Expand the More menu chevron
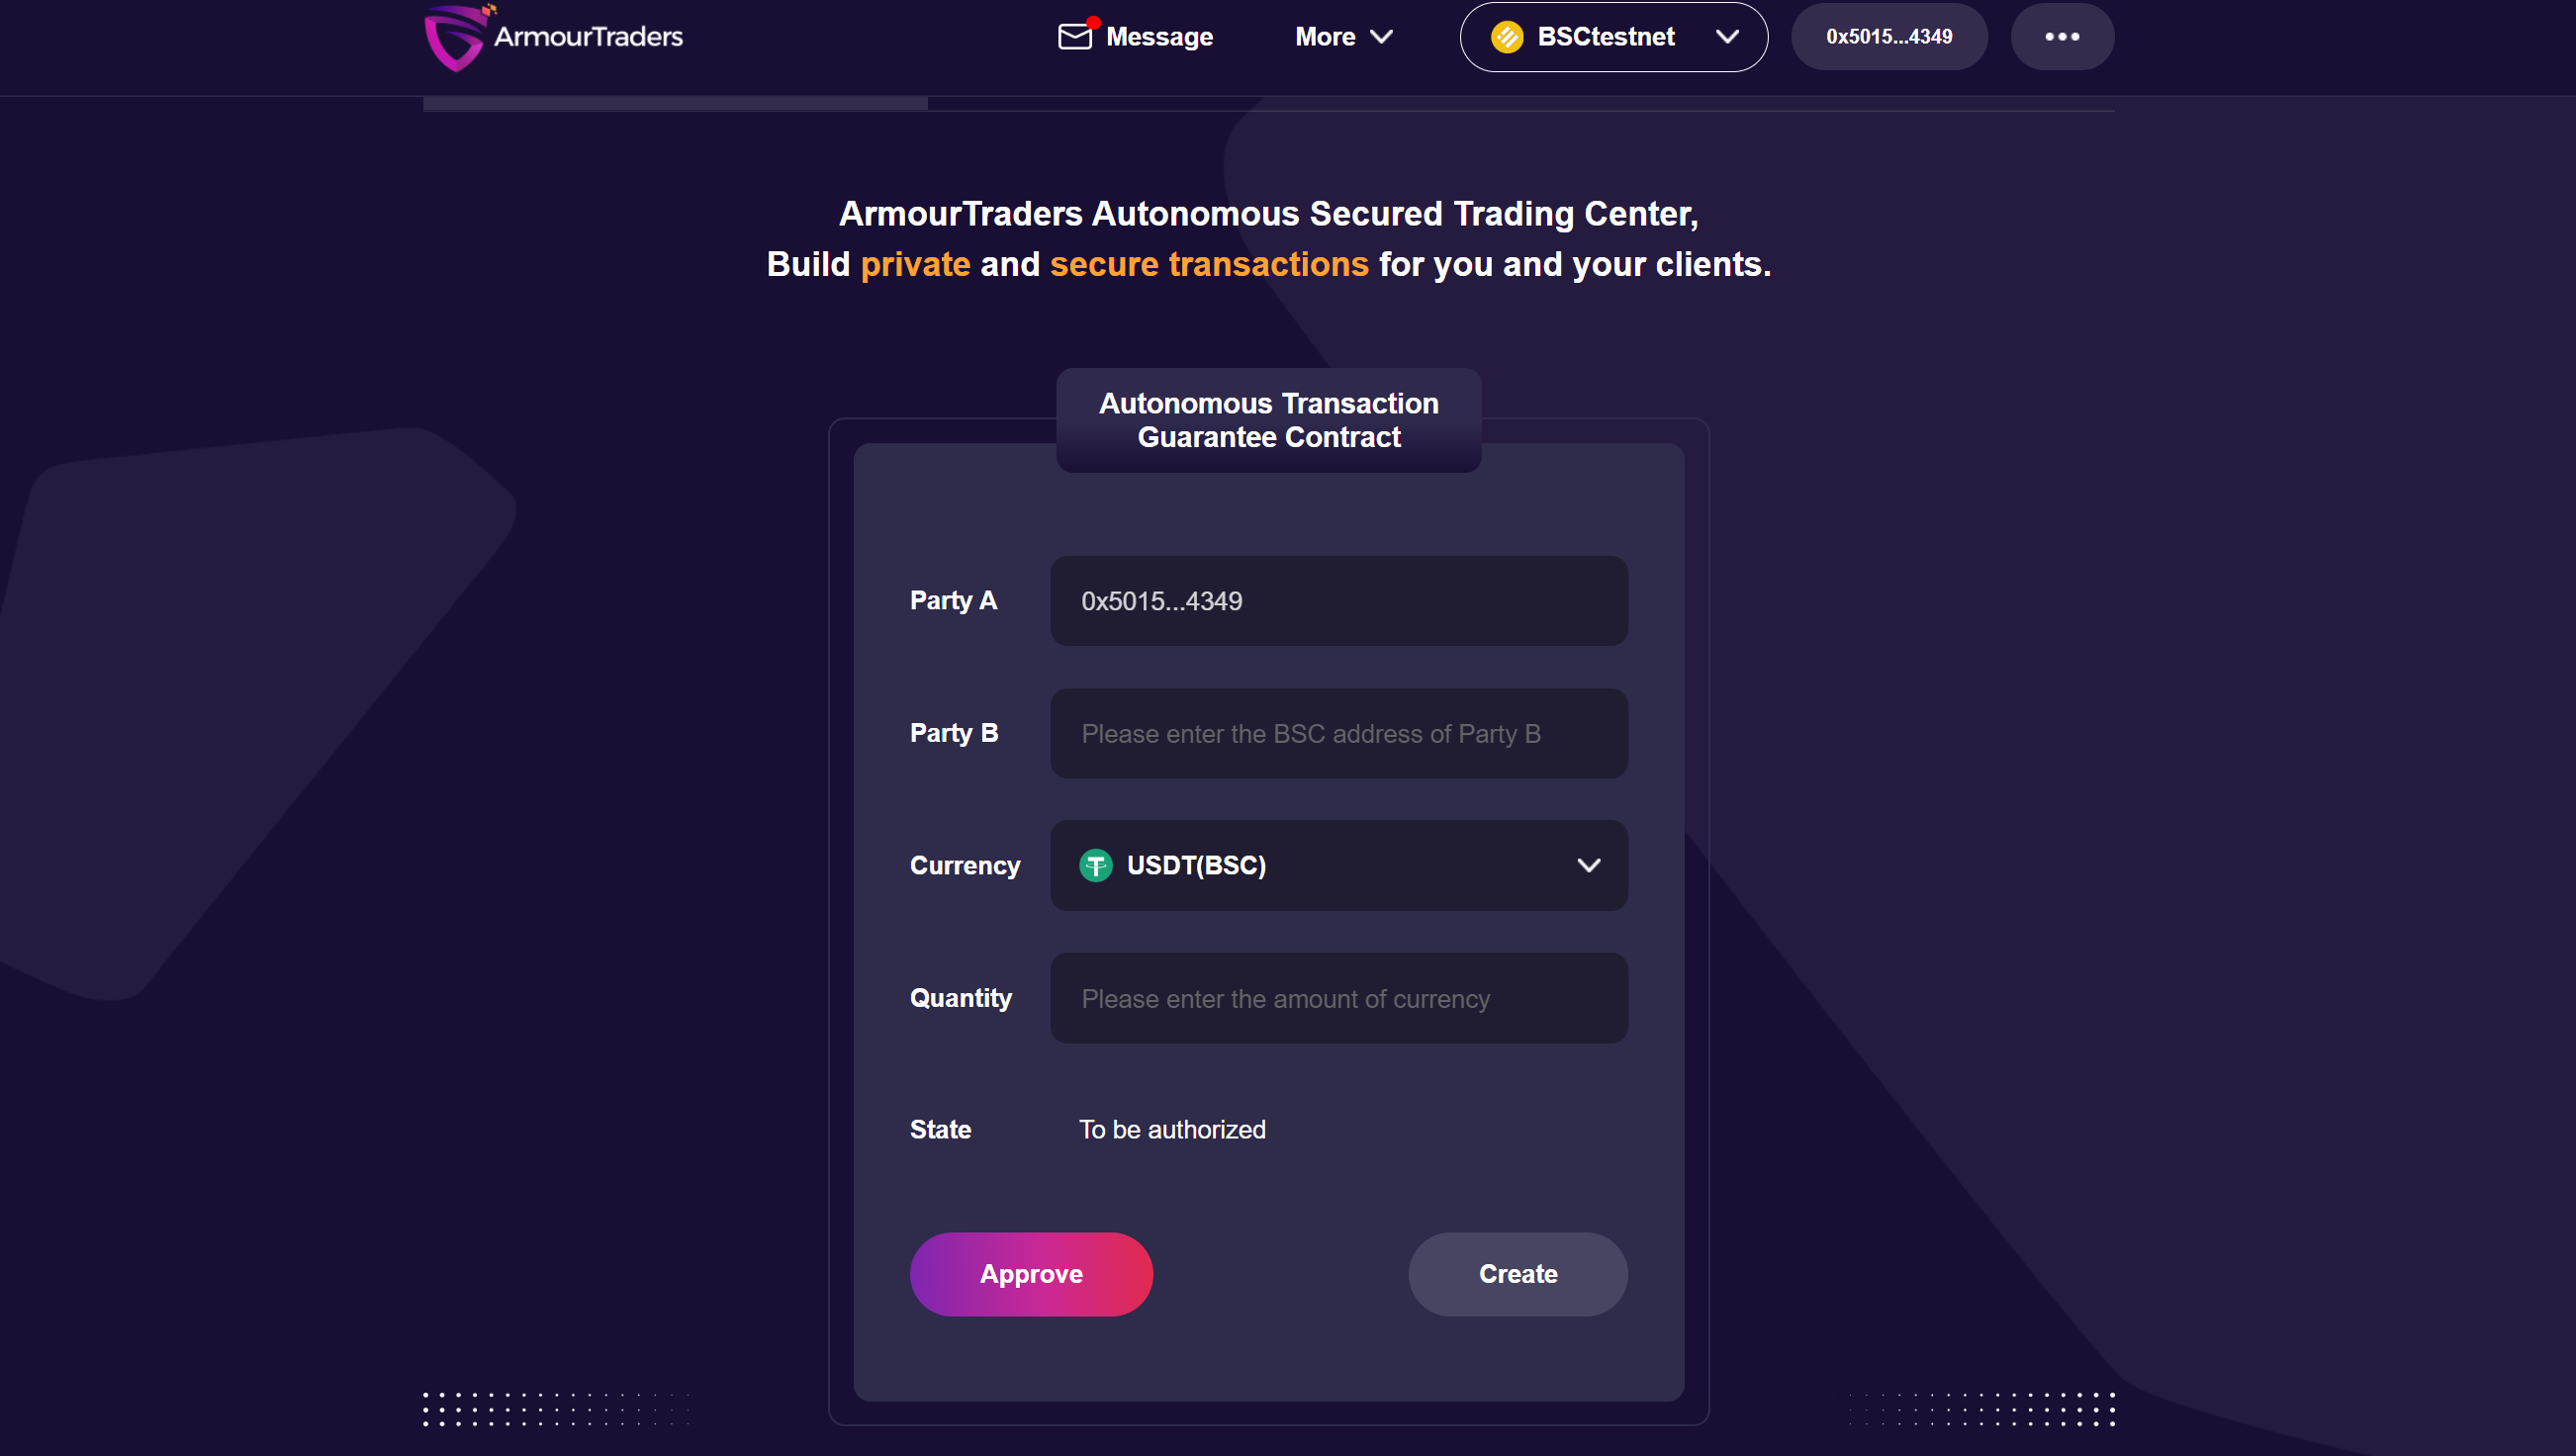The height and width of the screenshot is (1456, 2576). click(1381, 37)
